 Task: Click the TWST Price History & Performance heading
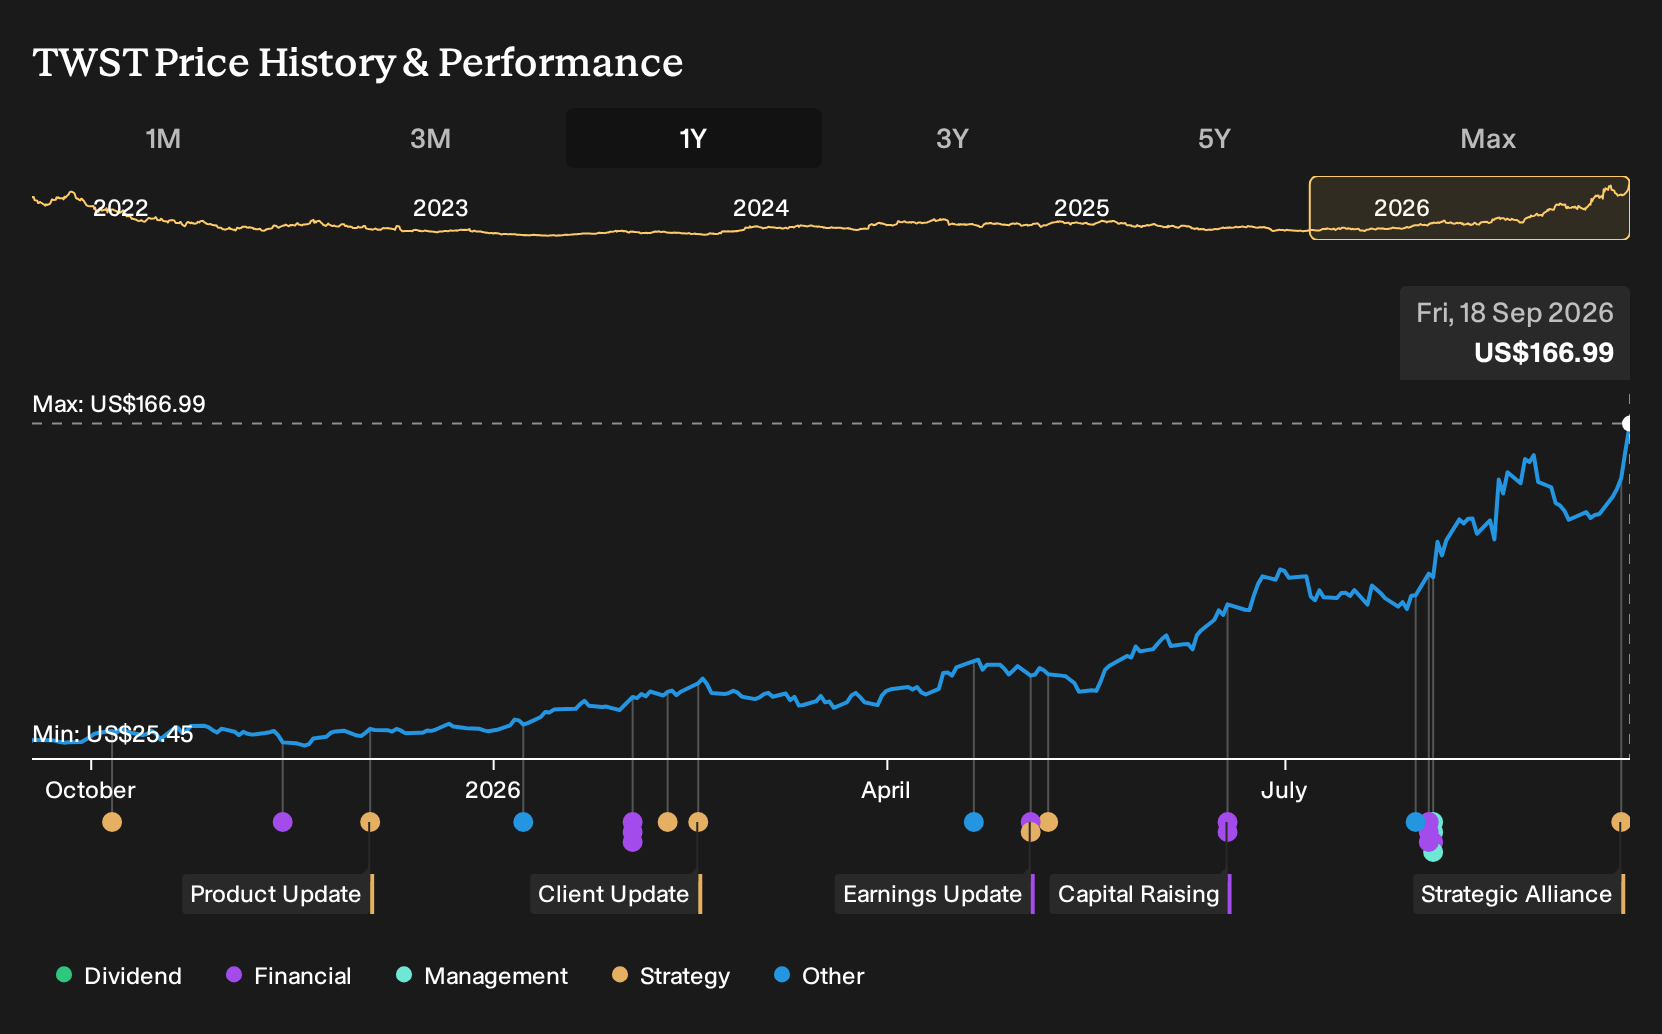tap(358, 63)
